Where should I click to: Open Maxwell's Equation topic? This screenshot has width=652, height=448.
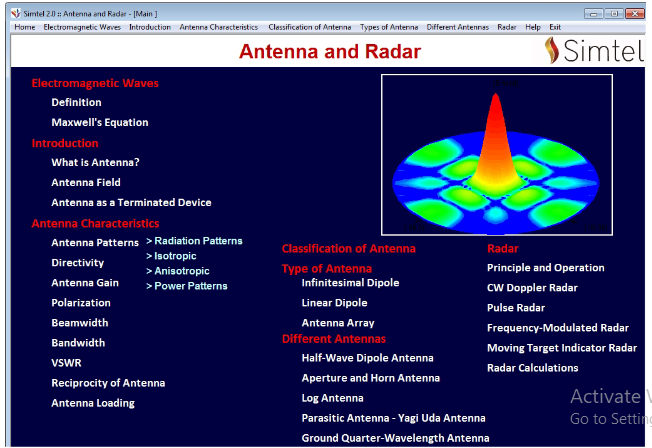[99, 123]
